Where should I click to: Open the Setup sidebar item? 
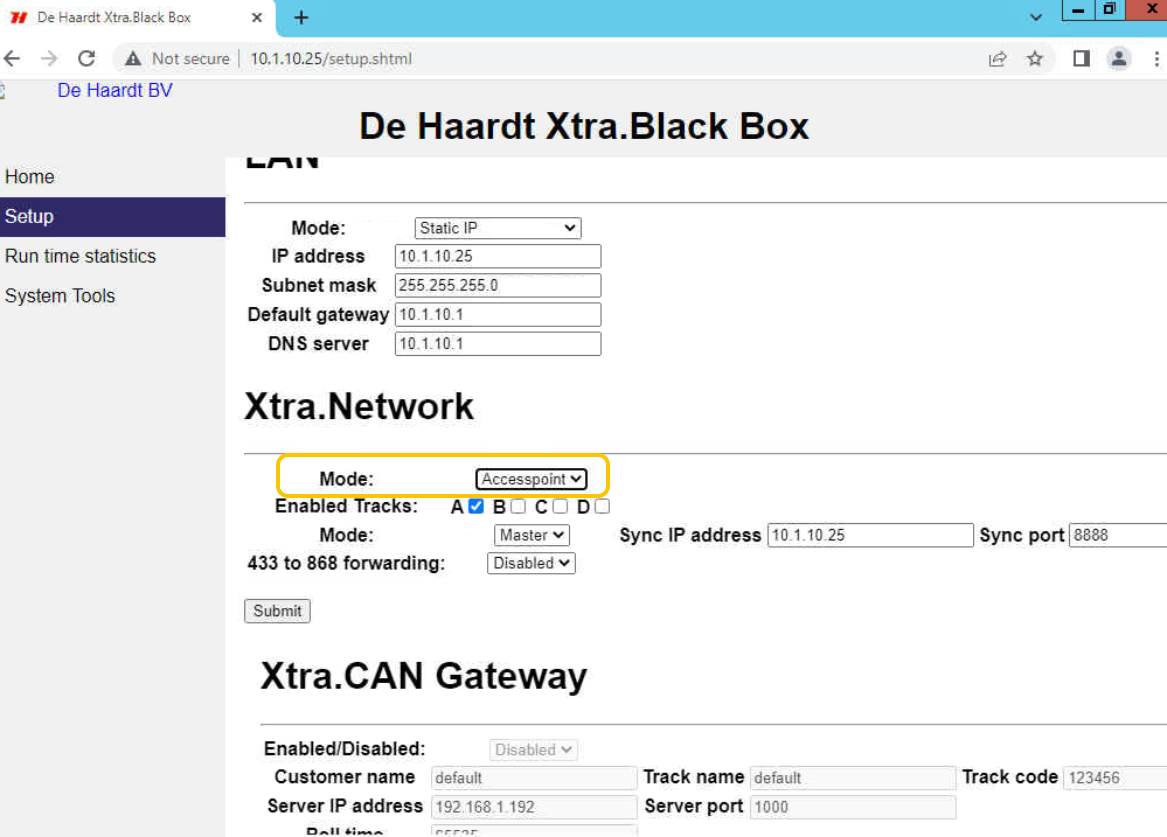112,217
